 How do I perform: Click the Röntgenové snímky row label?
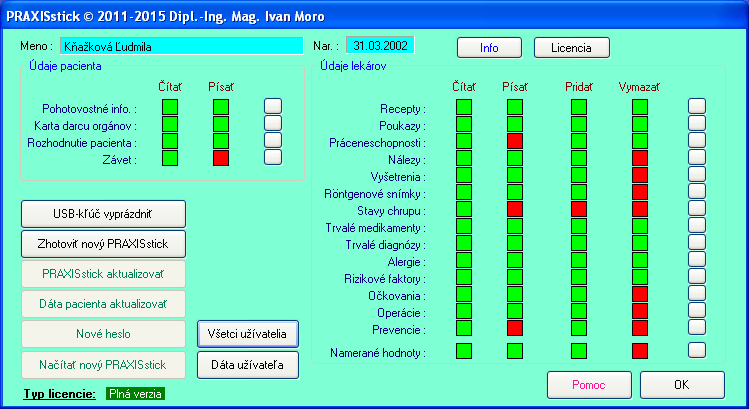point(374,194)
